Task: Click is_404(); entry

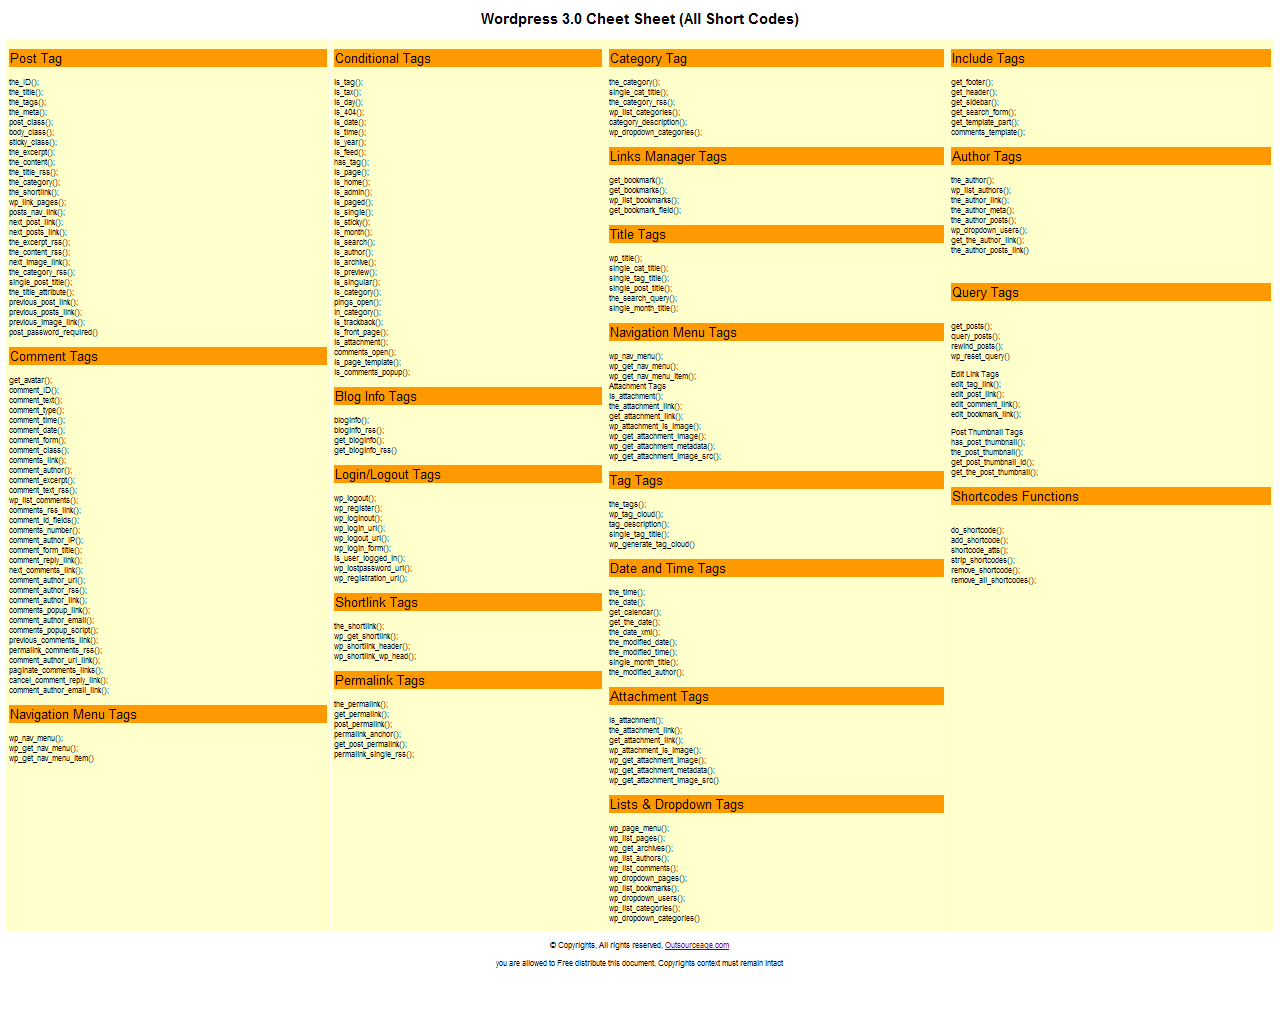Action: 349,112
